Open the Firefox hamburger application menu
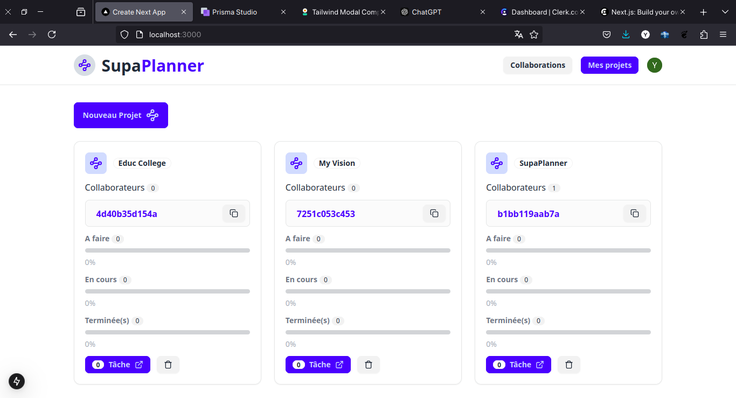 [723, 34]
